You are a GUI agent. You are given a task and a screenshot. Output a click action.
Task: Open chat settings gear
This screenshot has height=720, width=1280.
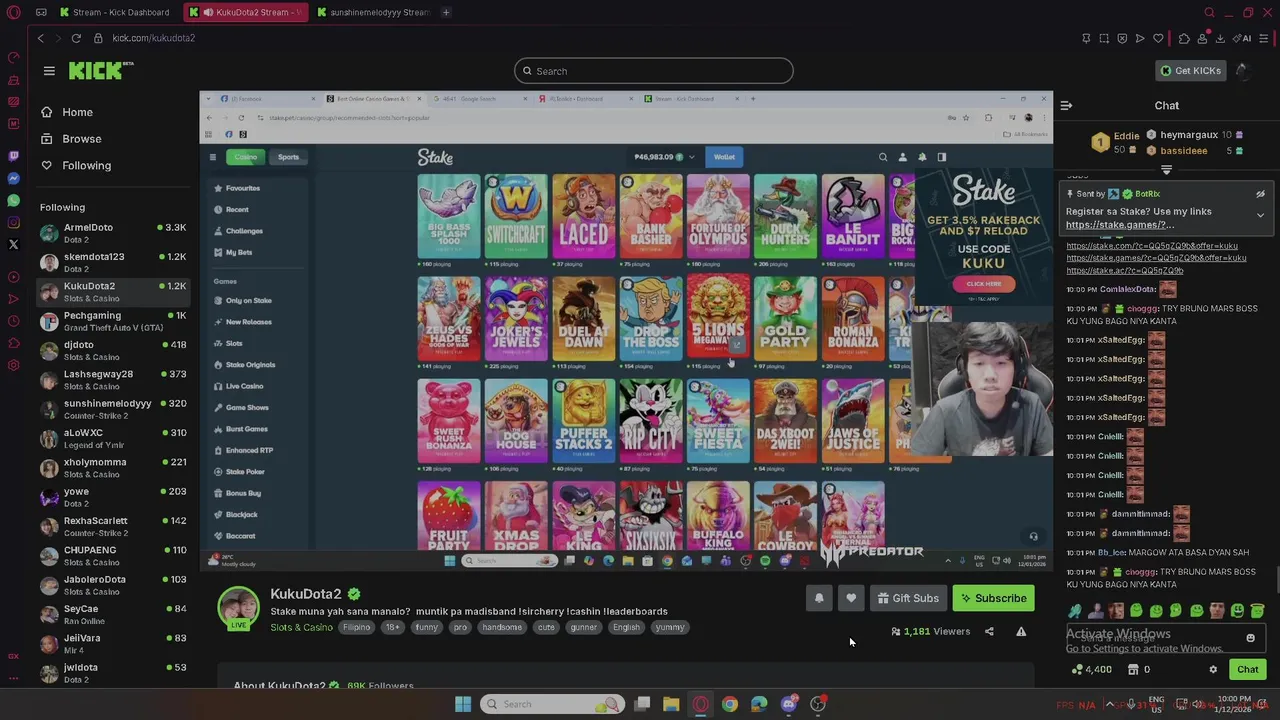(1213, 670)
